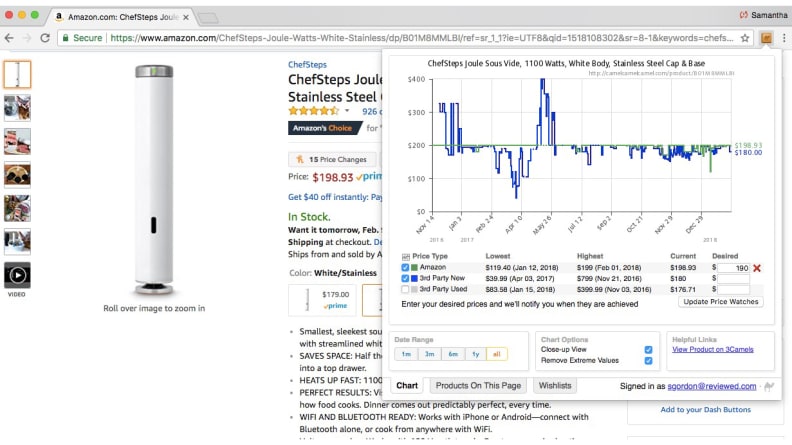Select the fifth product photo thumbnail
Screen dimensions: 792x445
pos(17,208)
